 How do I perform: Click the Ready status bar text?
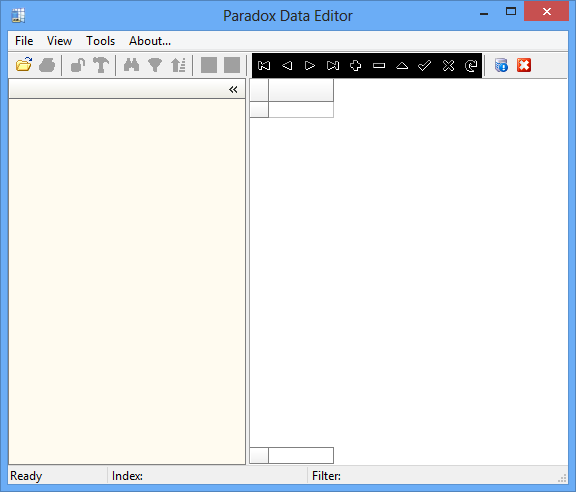click(26, 476)
